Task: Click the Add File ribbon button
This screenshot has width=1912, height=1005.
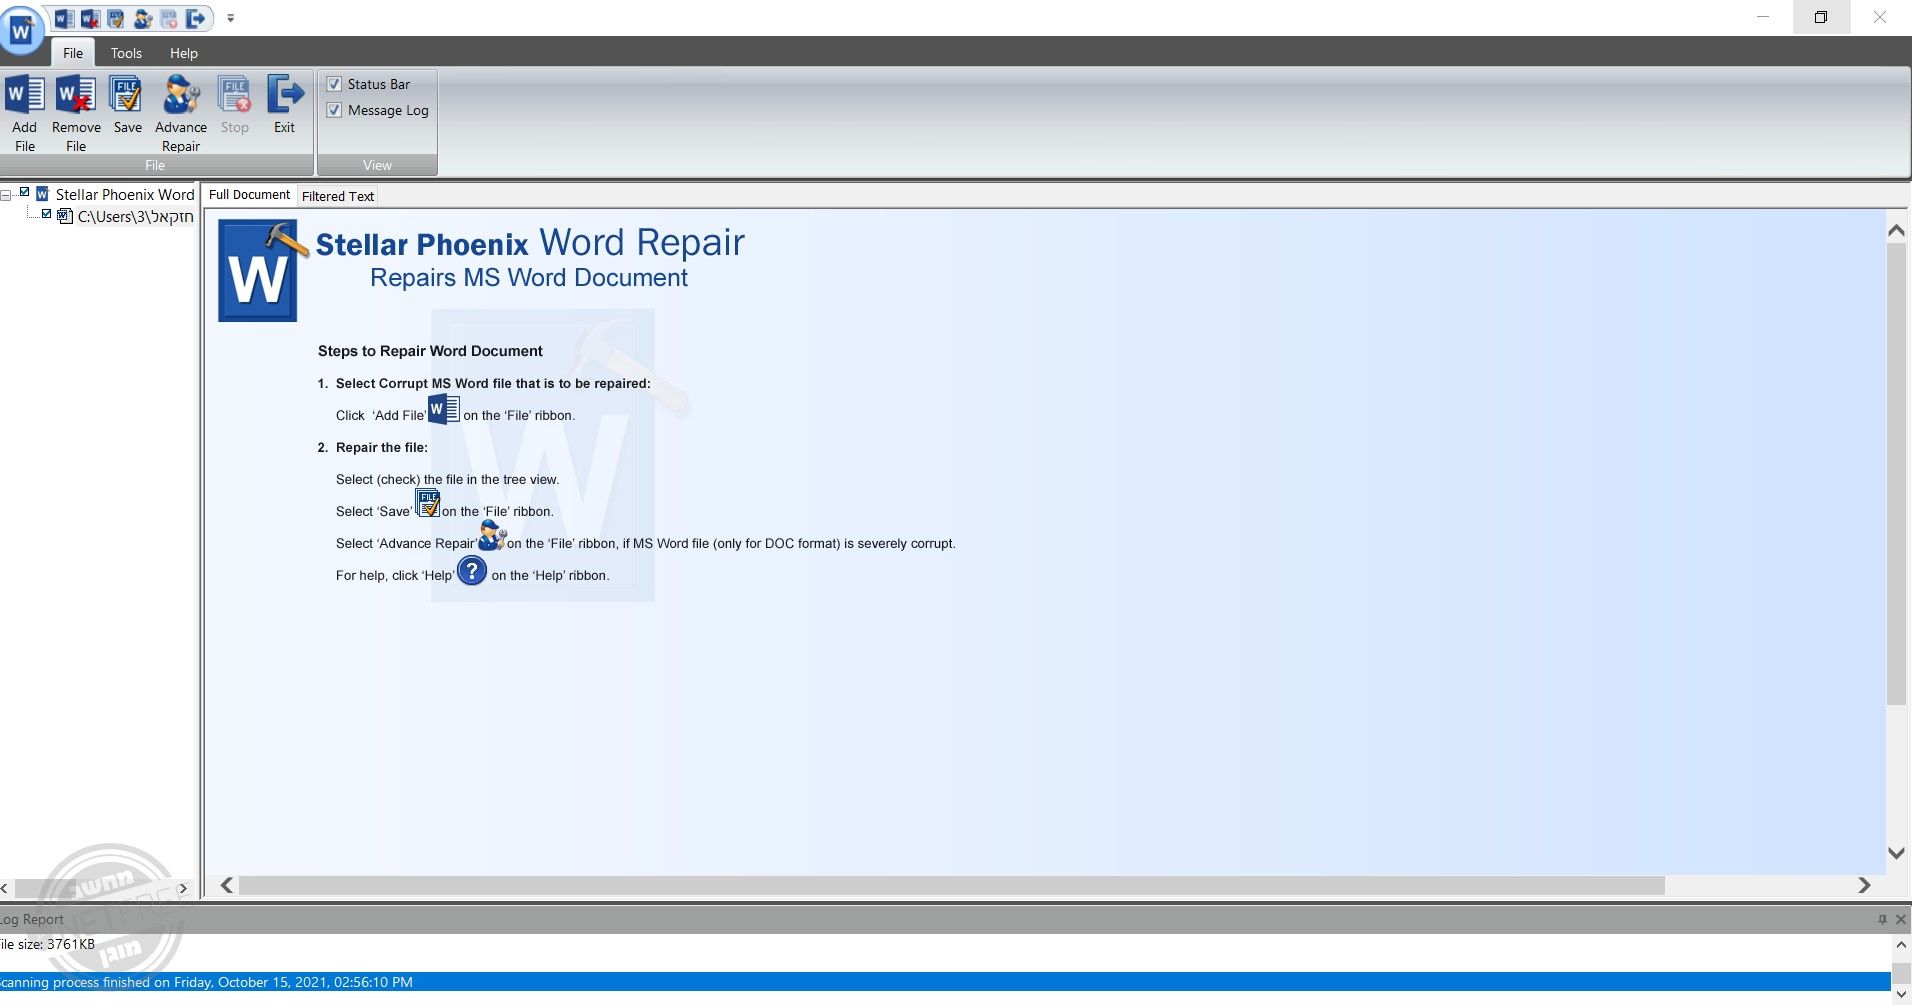Action: pyautogui.click(x=25, y=114)
